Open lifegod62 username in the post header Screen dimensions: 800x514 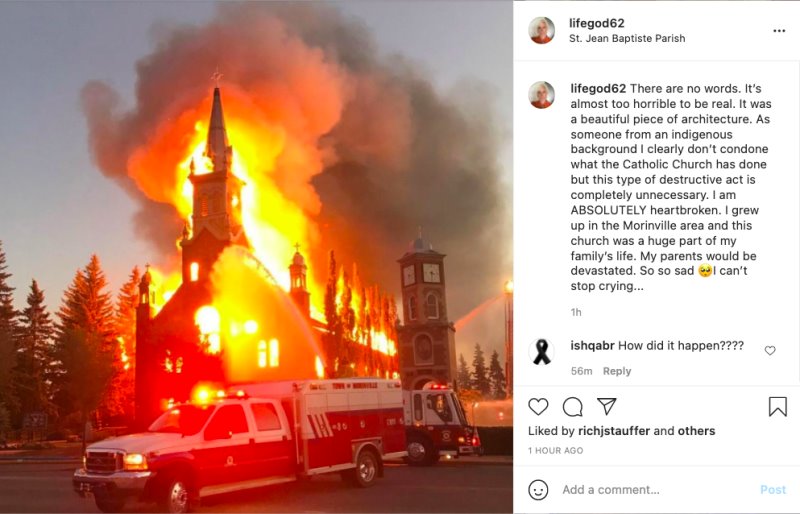[x=596, y=23]
